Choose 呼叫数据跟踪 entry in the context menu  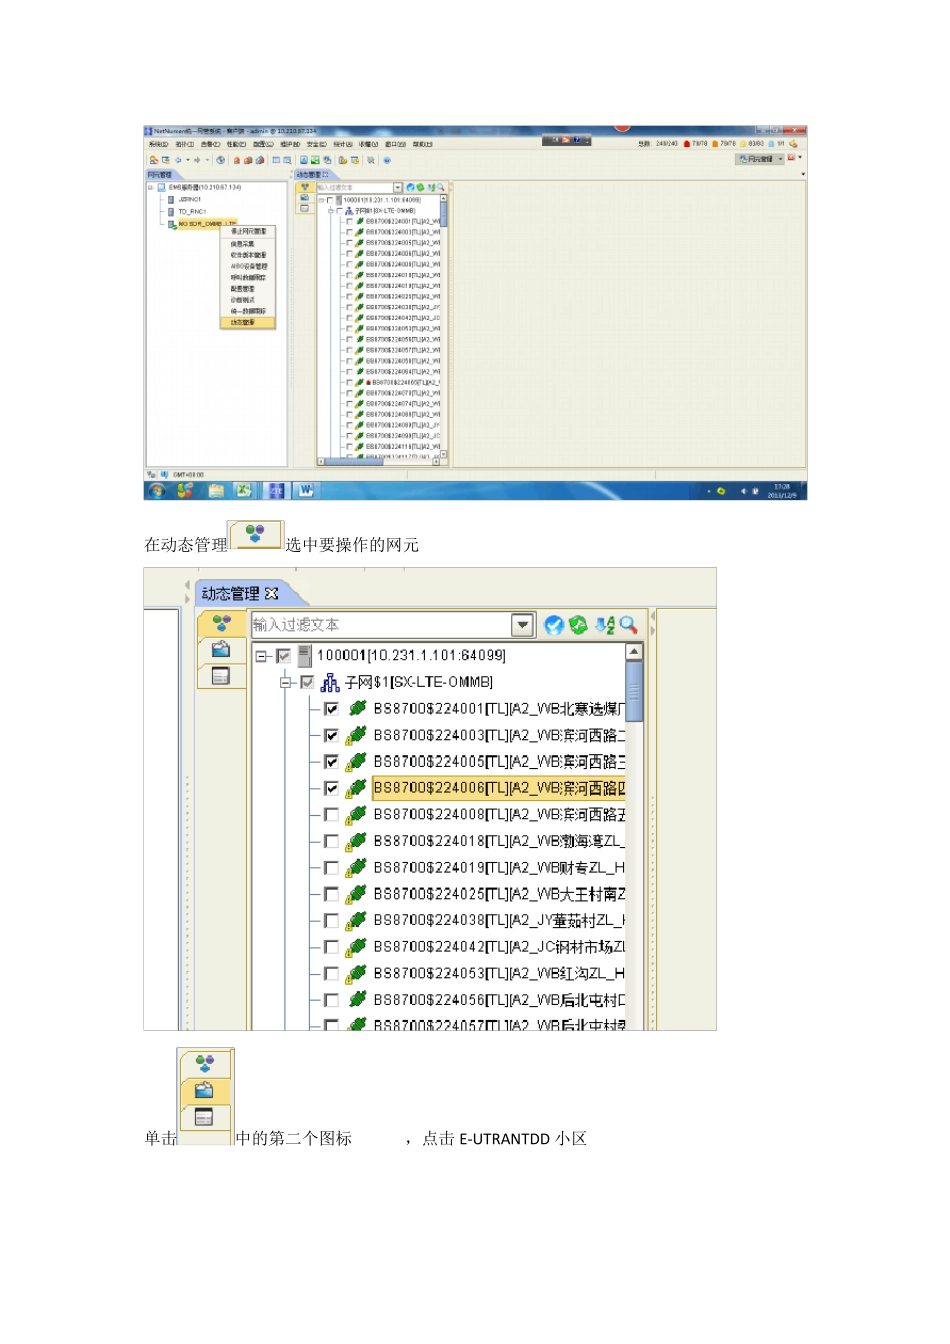point(248,278)
